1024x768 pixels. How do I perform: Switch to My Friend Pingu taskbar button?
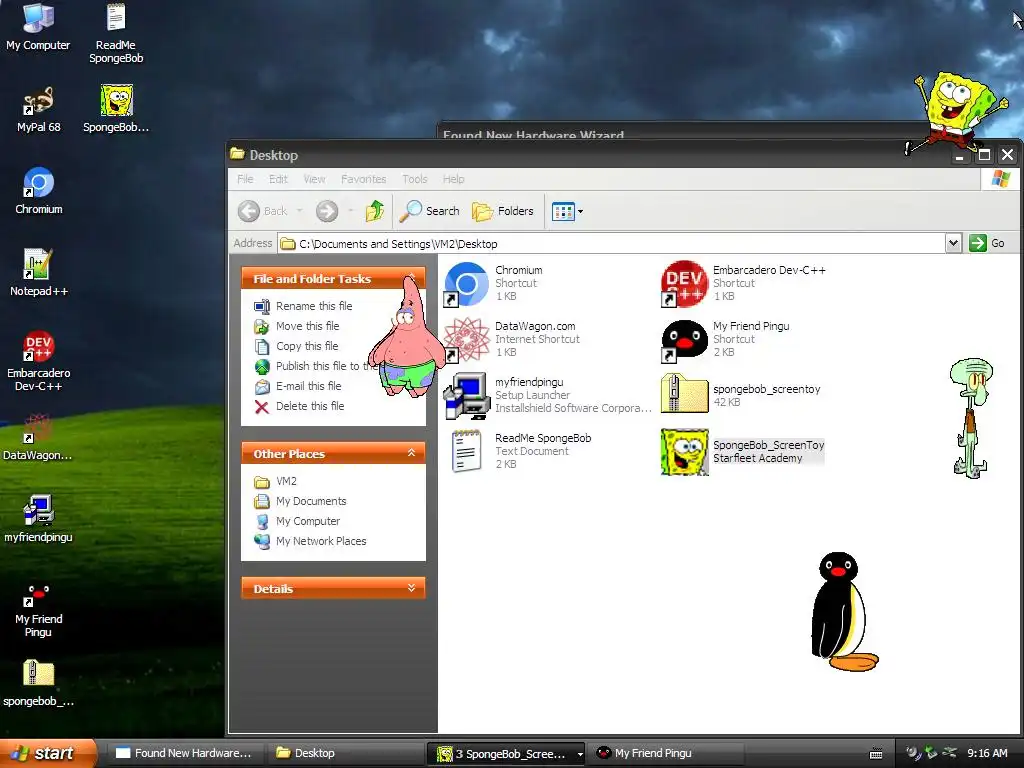coord(666,753)
